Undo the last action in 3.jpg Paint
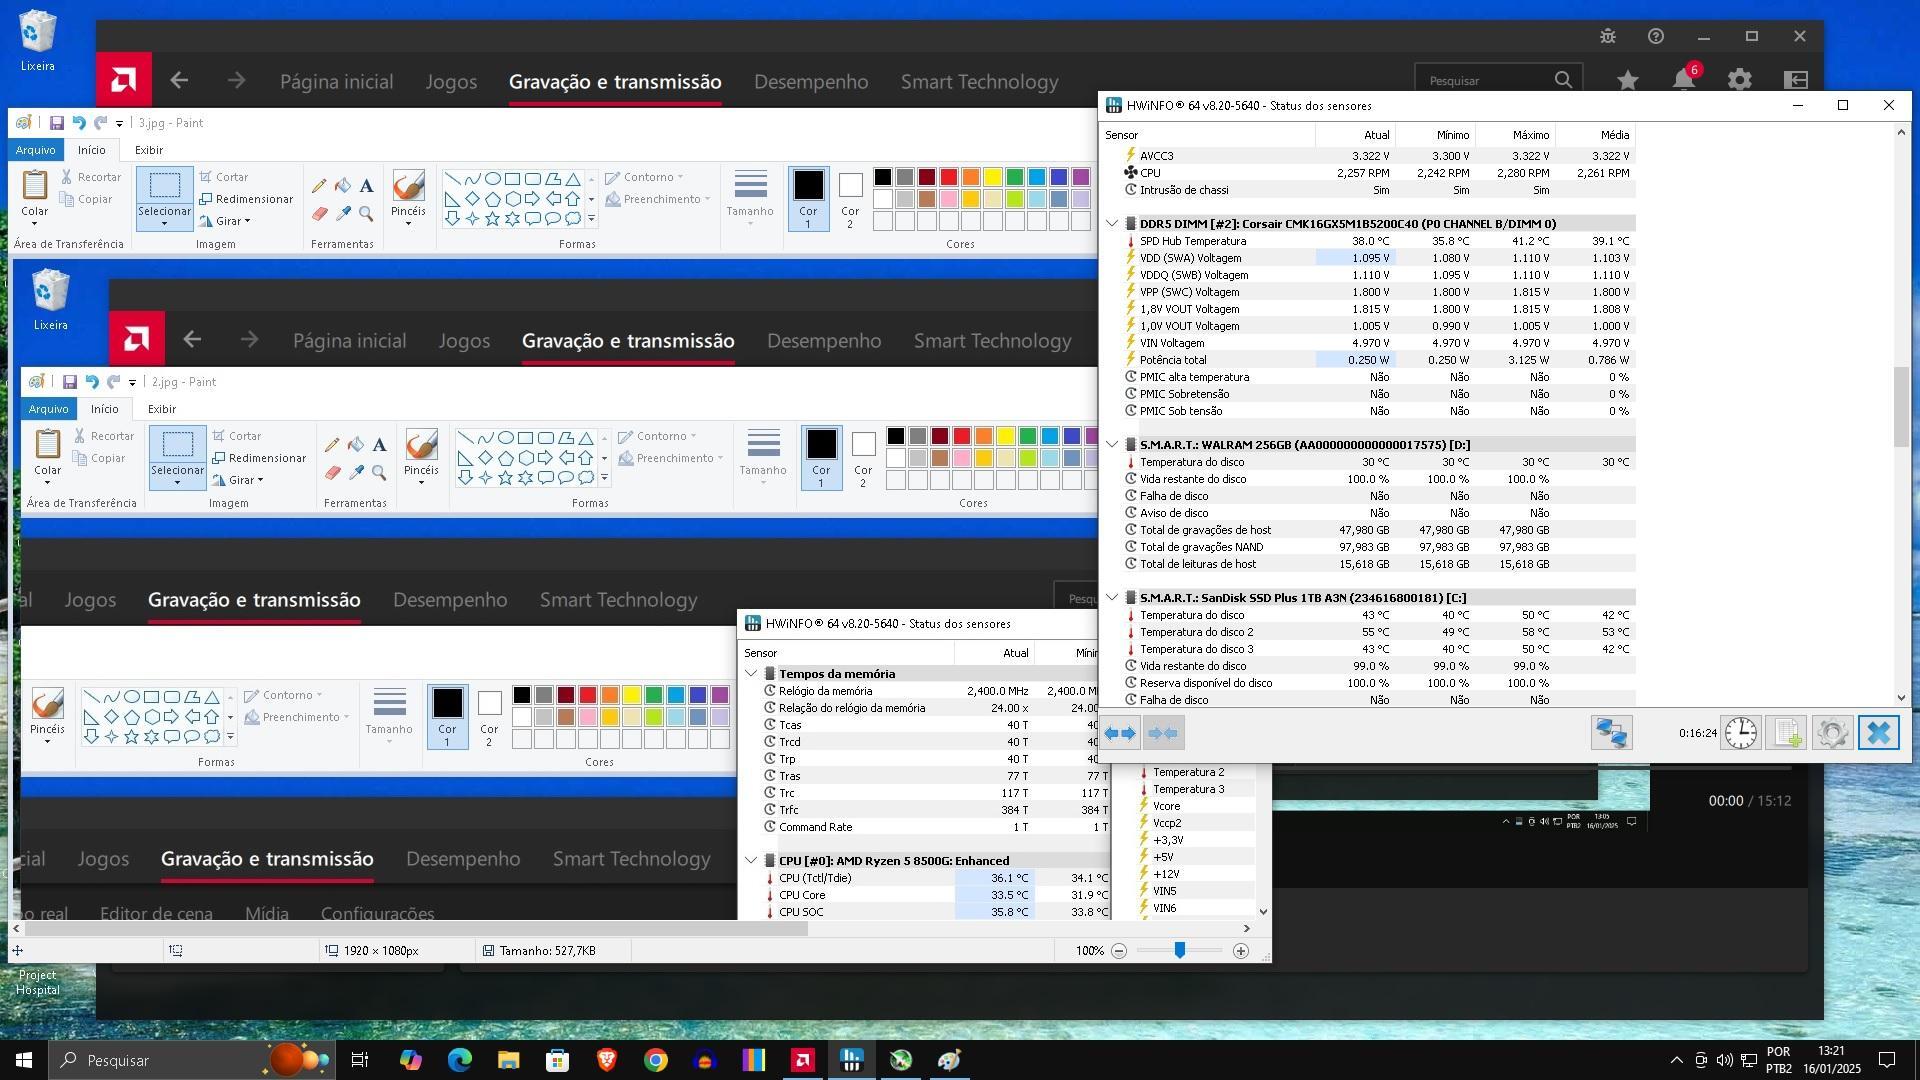Screen dimensions: 1920x1080 [x=79, y=123]
